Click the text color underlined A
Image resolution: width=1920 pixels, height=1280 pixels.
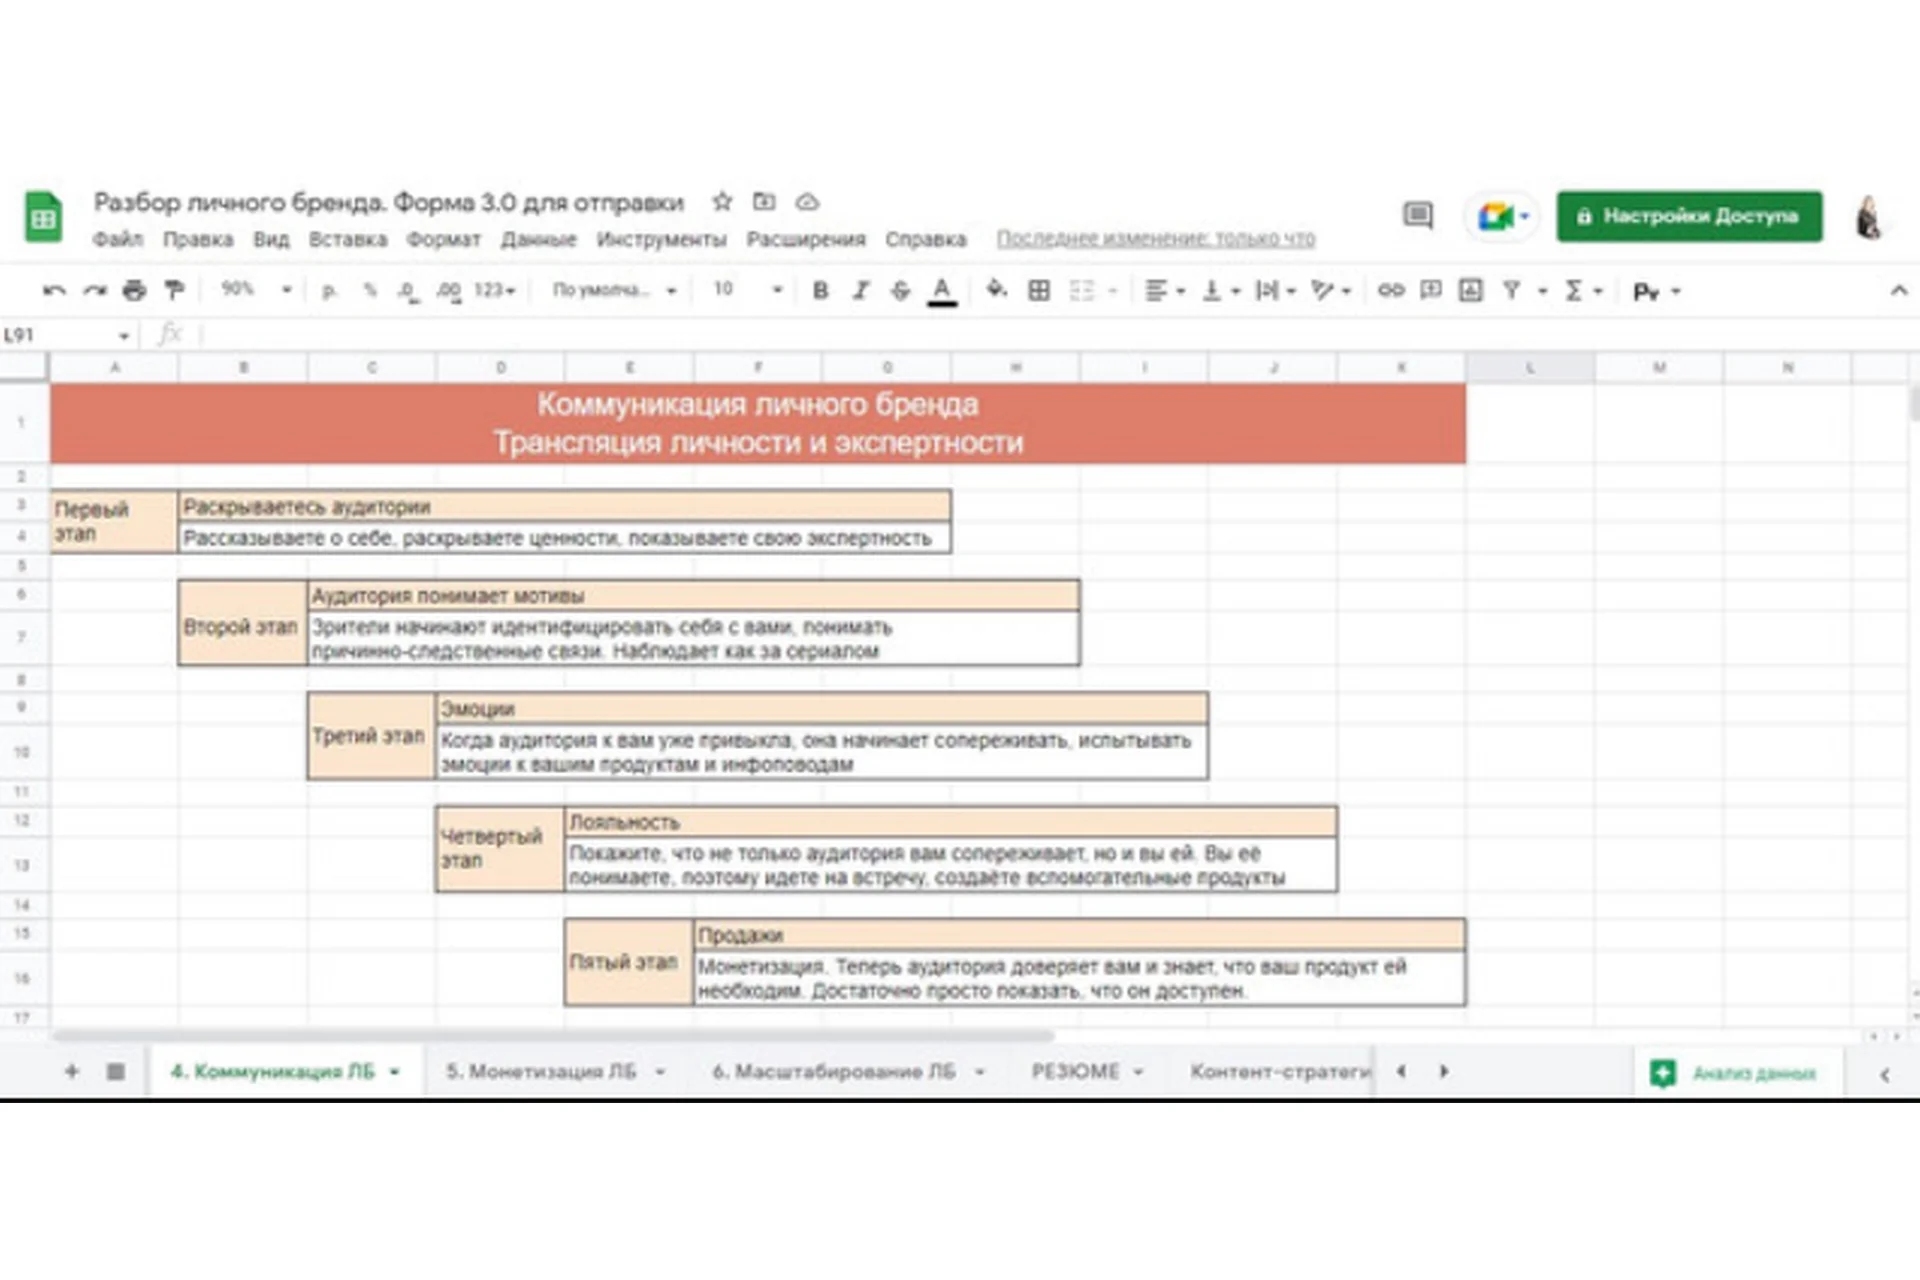[941, 290]
